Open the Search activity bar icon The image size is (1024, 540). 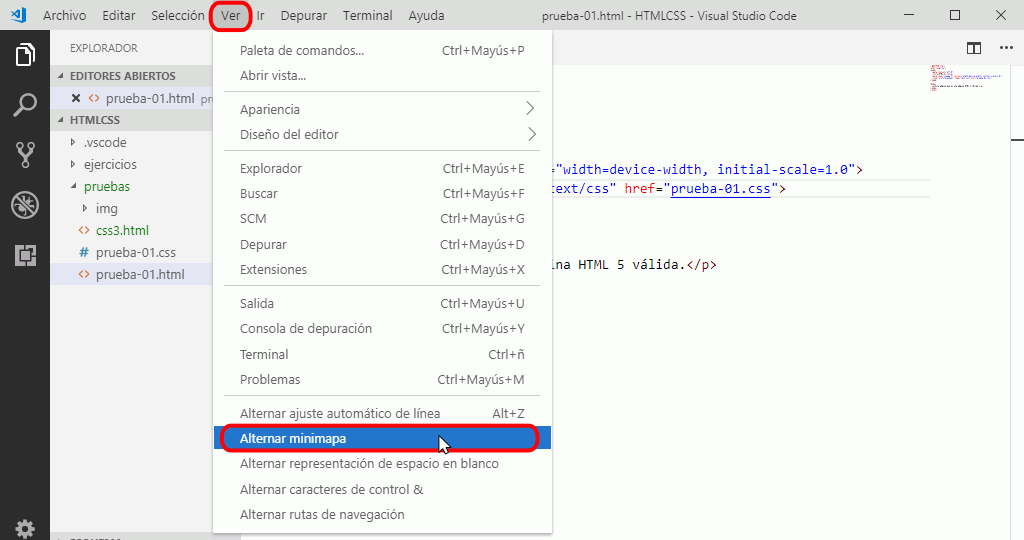(x=25, y=104)
